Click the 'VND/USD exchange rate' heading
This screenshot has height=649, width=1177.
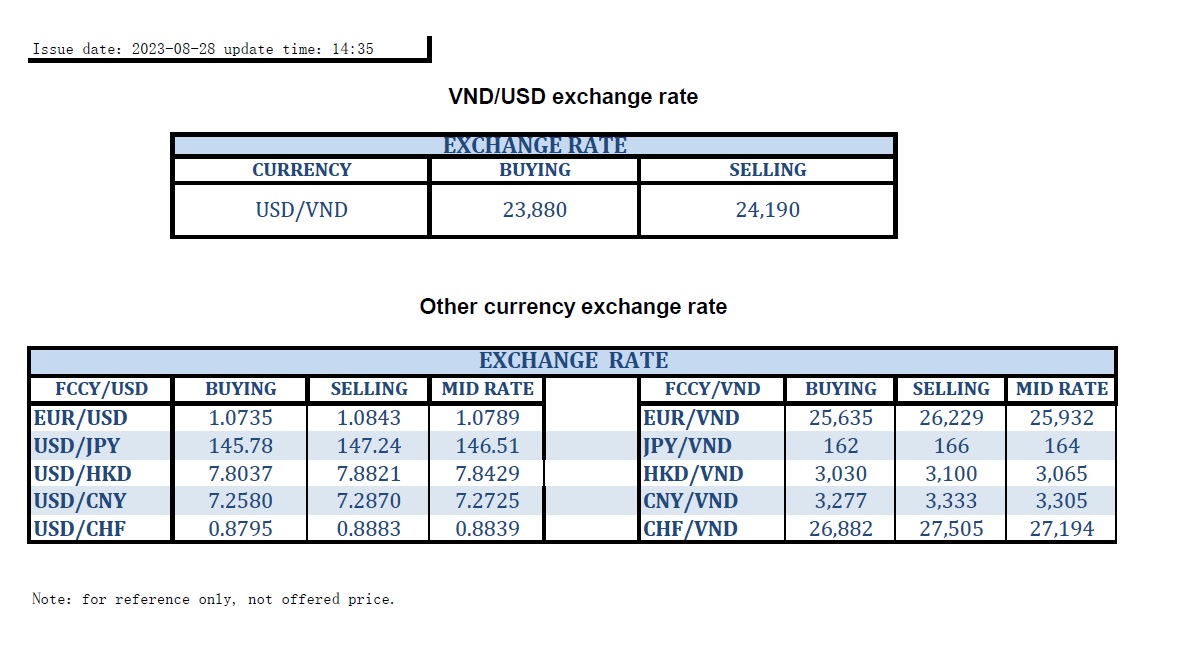point(572,97)
